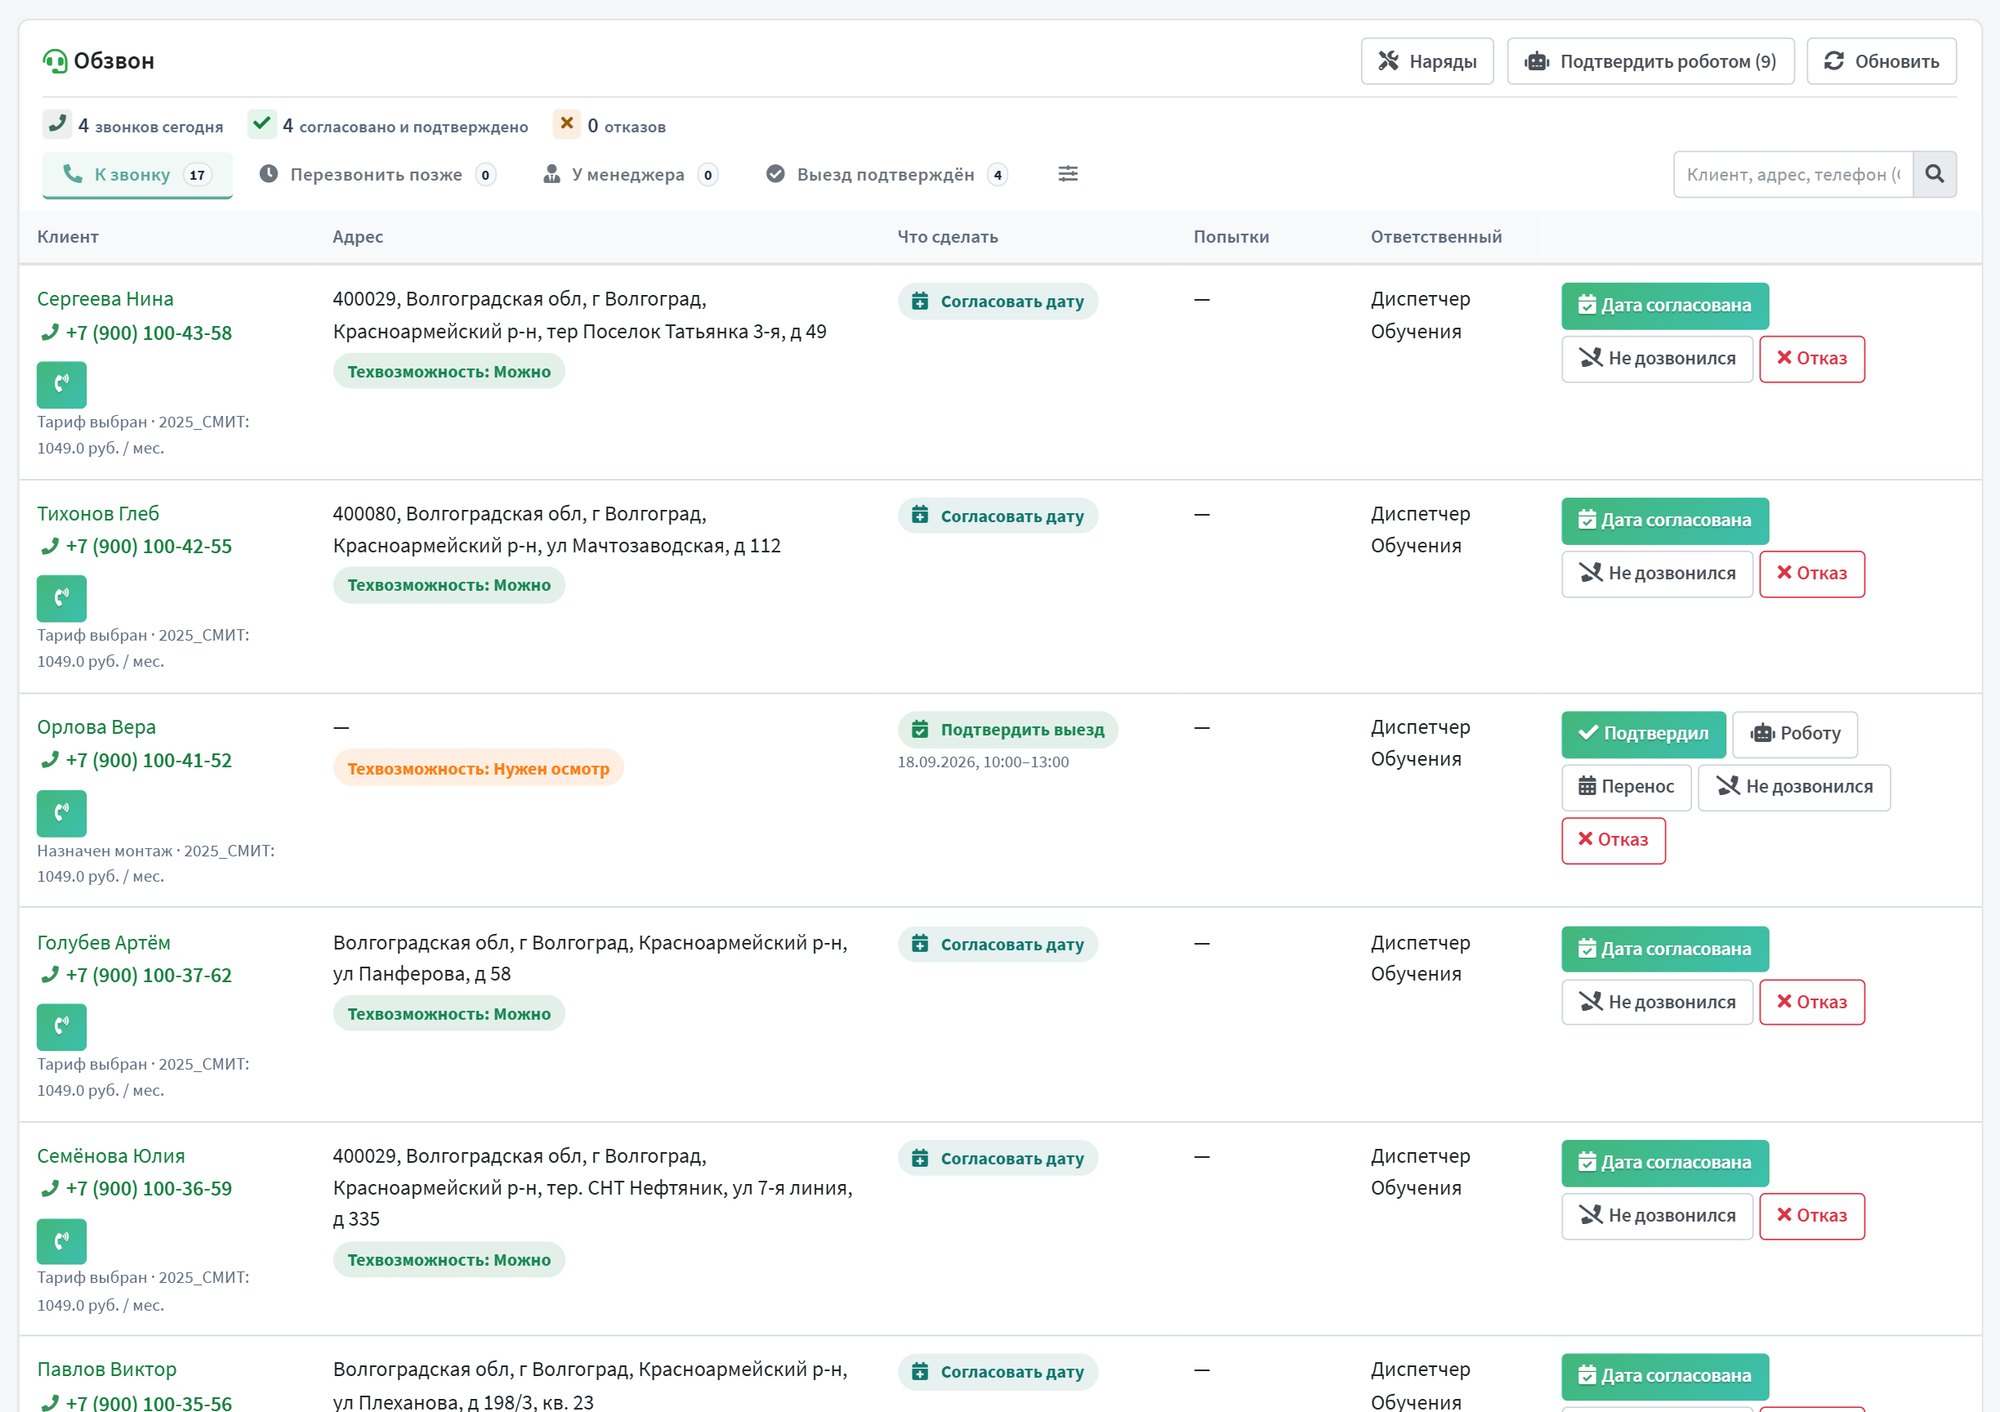Open client Орлова Вера
This screenshot has height=1412, width=2000.
point(96,727)
